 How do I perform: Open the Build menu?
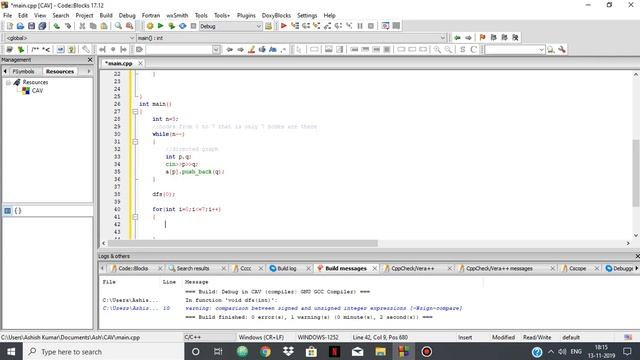(x=106, y=15)
